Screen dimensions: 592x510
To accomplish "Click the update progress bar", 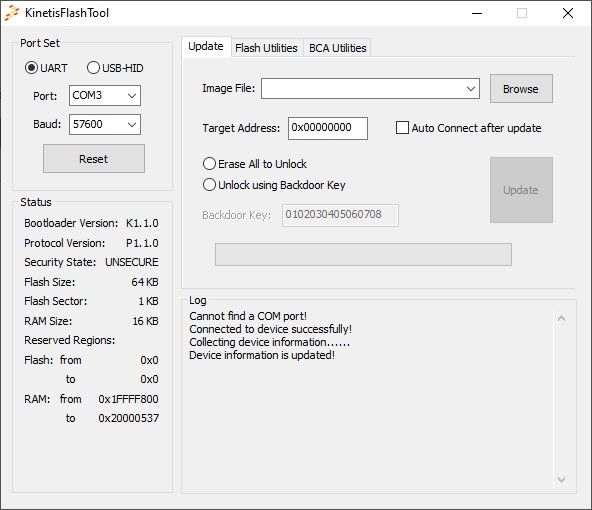I will (363, 254).
